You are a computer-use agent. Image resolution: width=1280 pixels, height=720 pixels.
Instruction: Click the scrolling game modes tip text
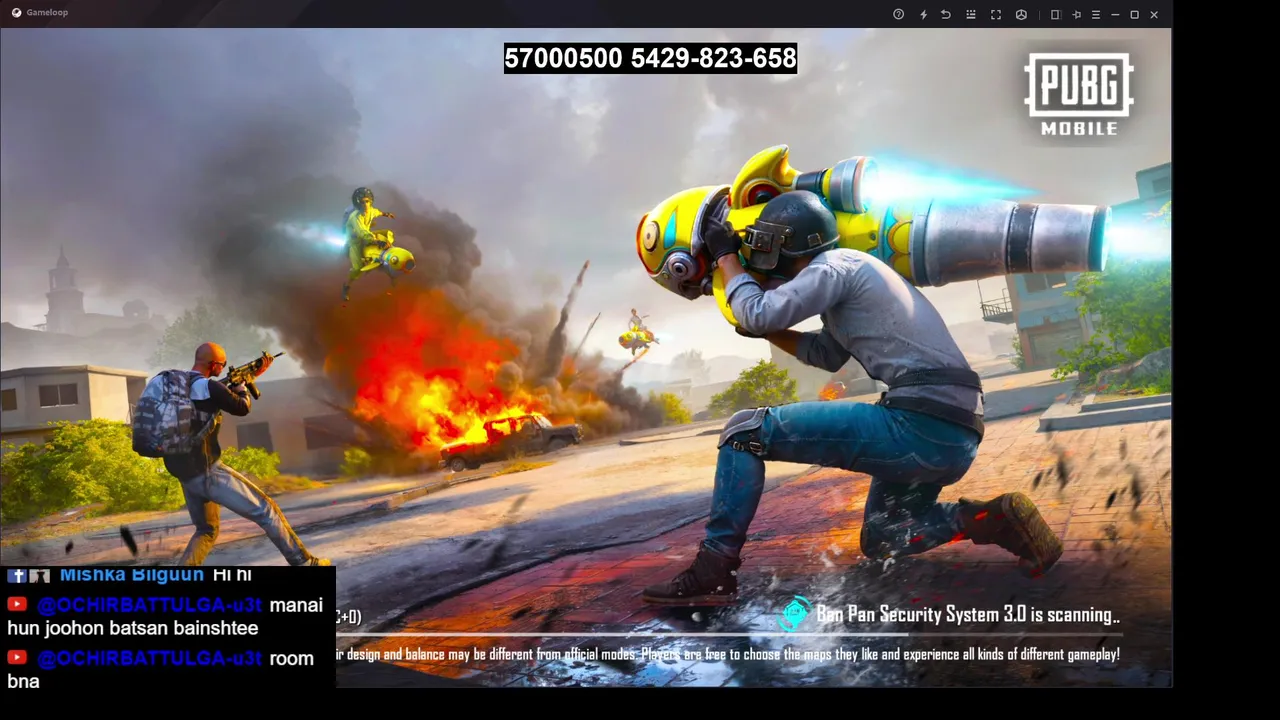pos(728,654)
